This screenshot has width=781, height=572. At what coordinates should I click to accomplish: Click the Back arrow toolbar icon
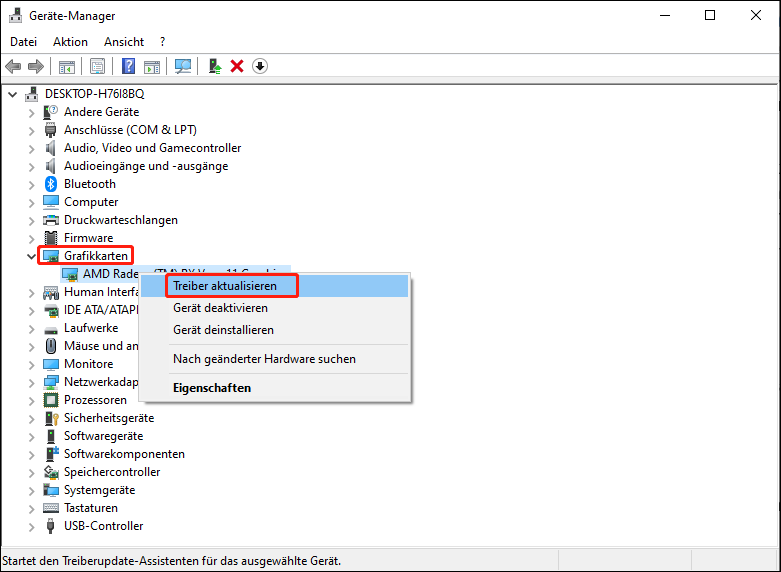click(13, 66)
